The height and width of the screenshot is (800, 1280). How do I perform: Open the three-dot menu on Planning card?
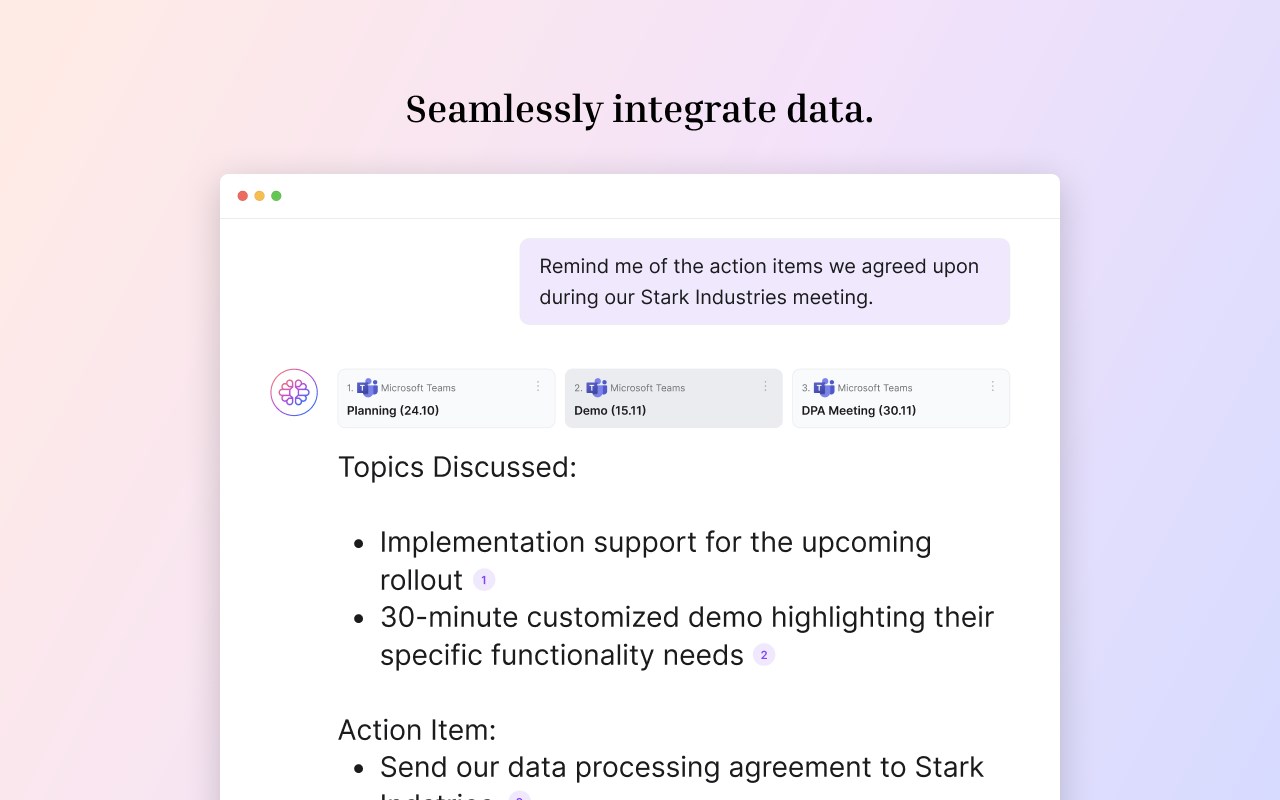click(538, 386)
